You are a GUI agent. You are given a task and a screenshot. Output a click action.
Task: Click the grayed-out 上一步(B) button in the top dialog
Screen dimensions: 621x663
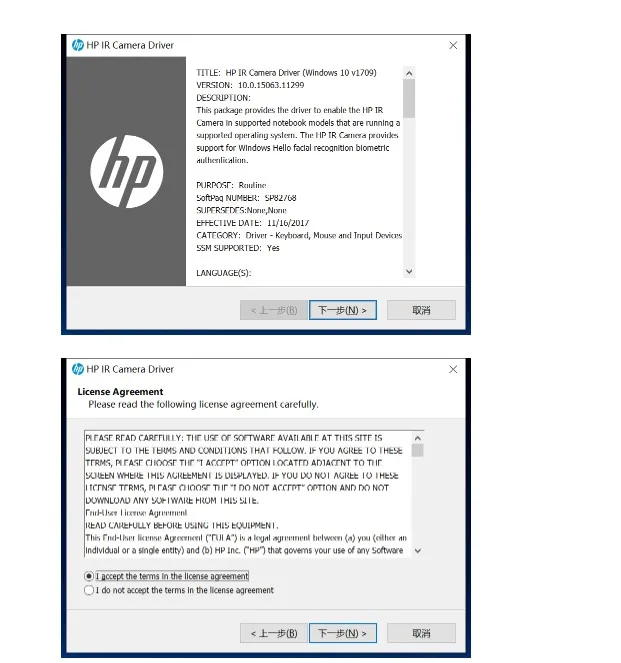pyautogui.click(x=274, y=310)
